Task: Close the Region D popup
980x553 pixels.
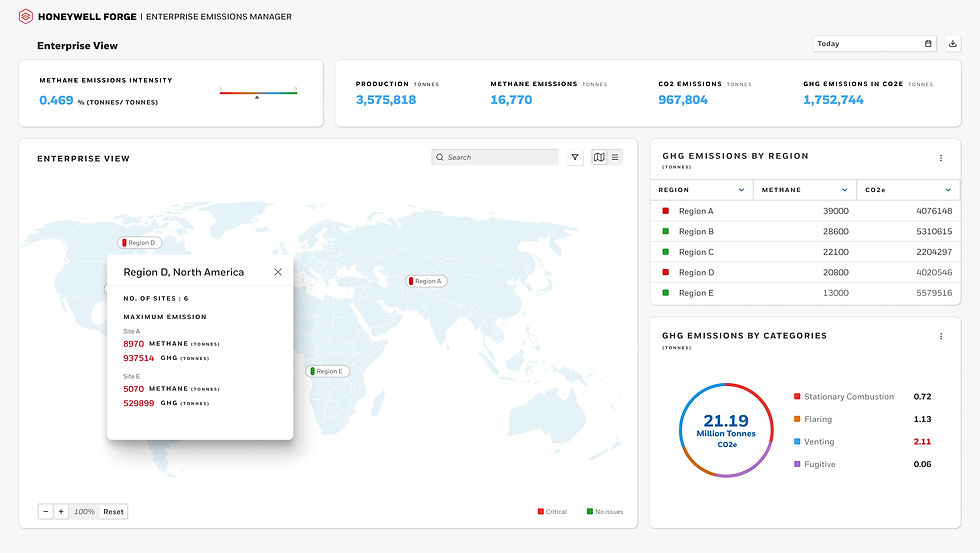Action: 278,272
